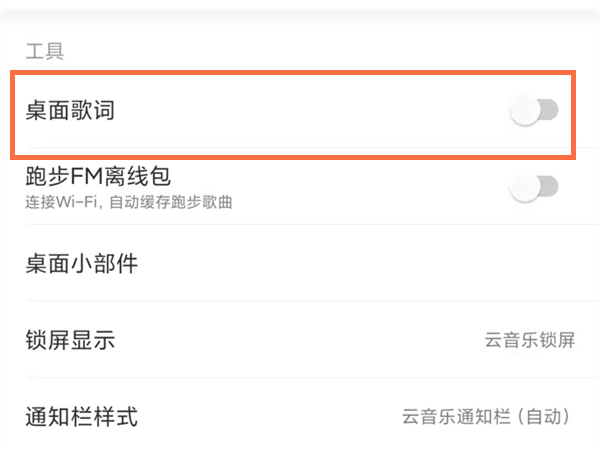Image resolution: width=600 pixels, height=450 pixels.
Task: Select the 桌面小部件 label text
Action: pyautogui.click(x=81, y=265)
